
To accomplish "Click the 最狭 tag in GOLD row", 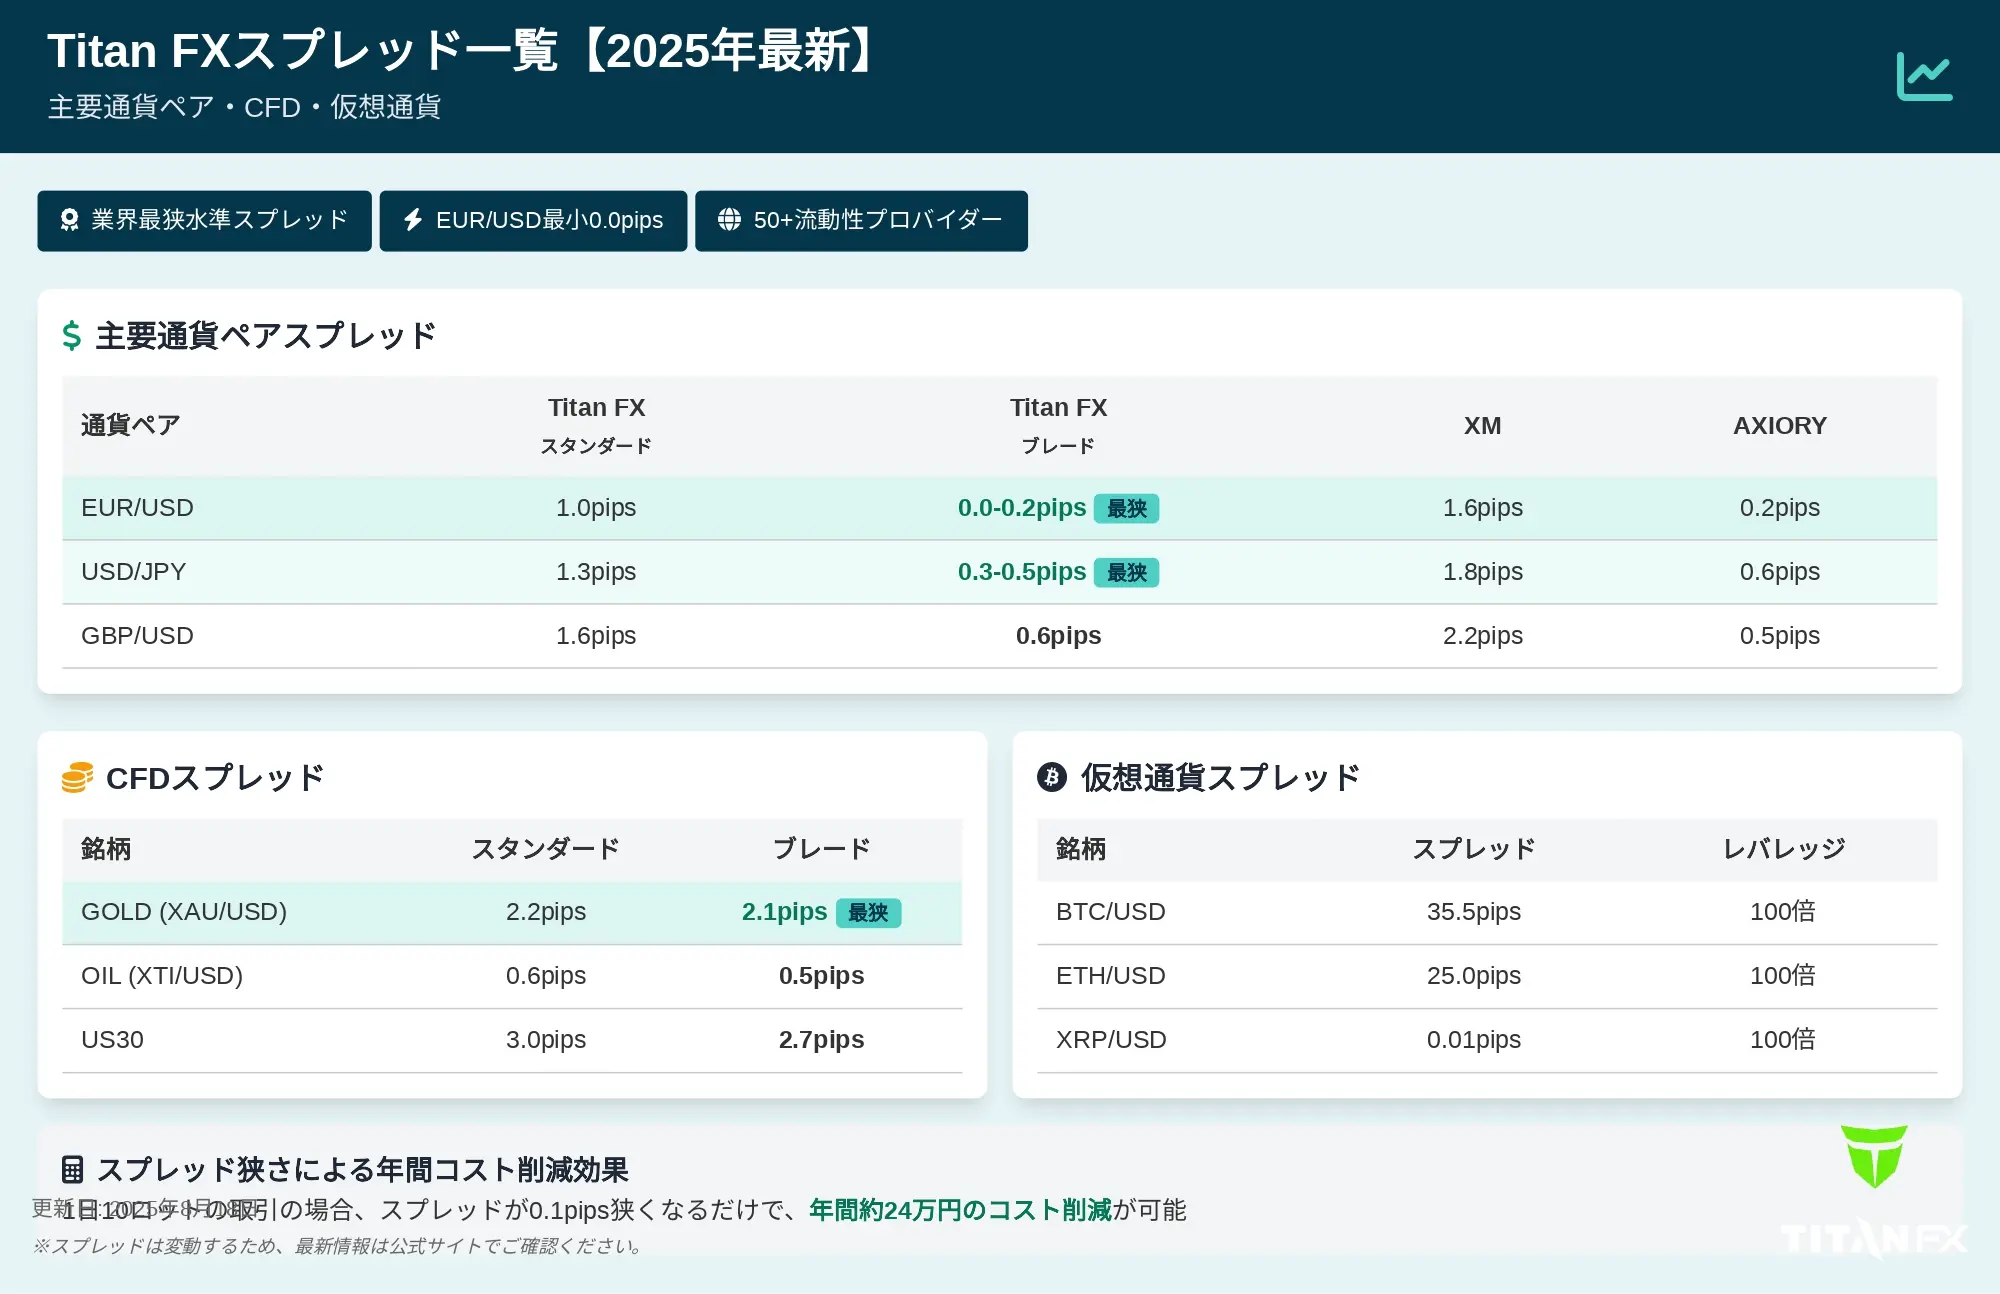I will tap(868, 912).
